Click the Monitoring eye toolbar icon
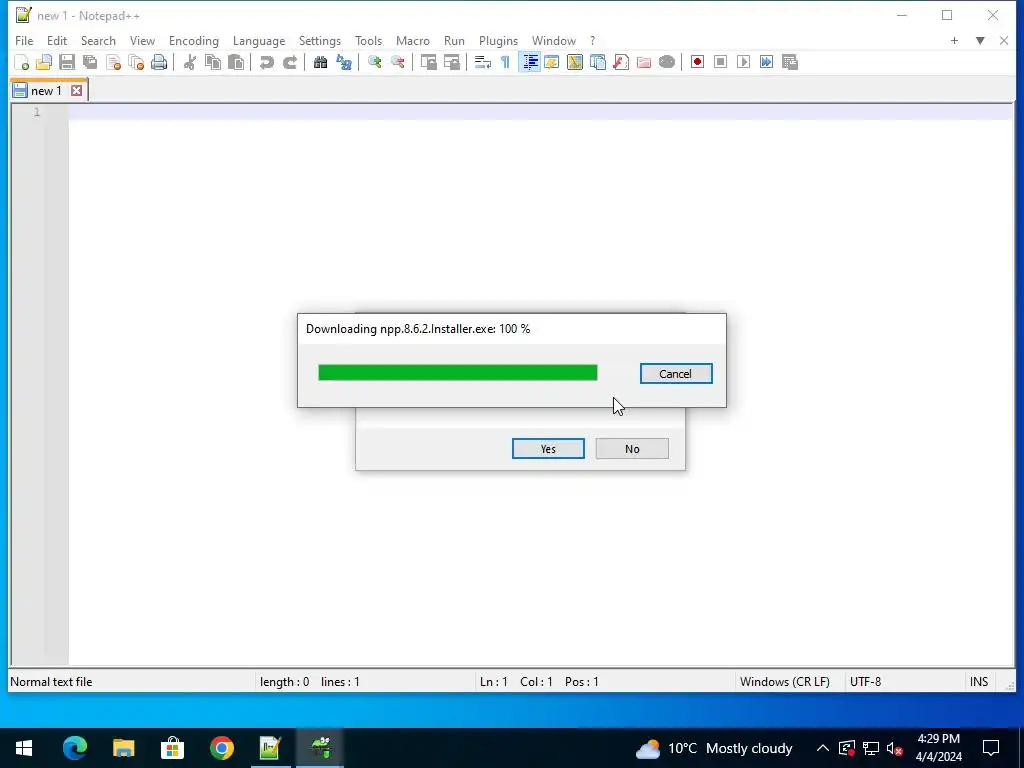1024x768 pixels. point(667,62)
